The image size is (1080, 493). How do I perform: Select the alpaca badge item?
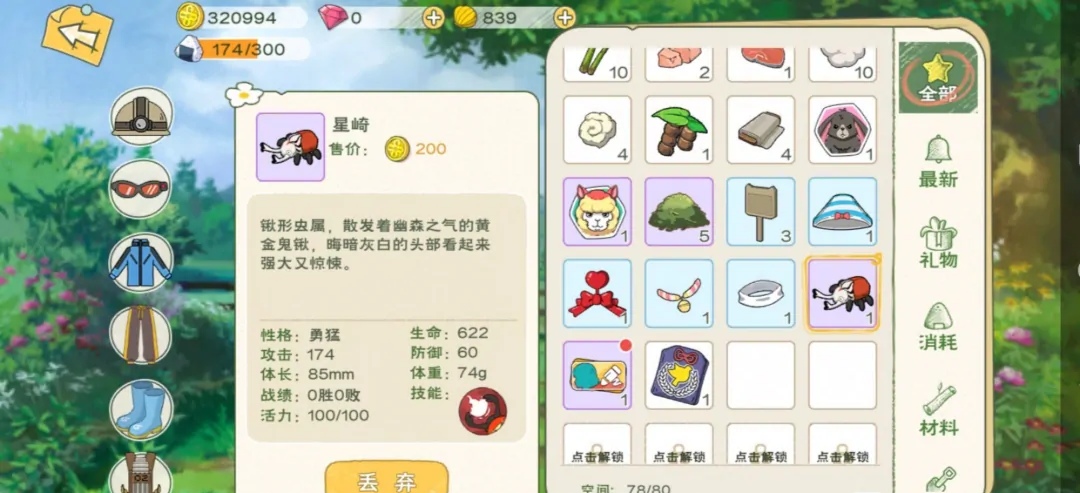tap(597, 211)
